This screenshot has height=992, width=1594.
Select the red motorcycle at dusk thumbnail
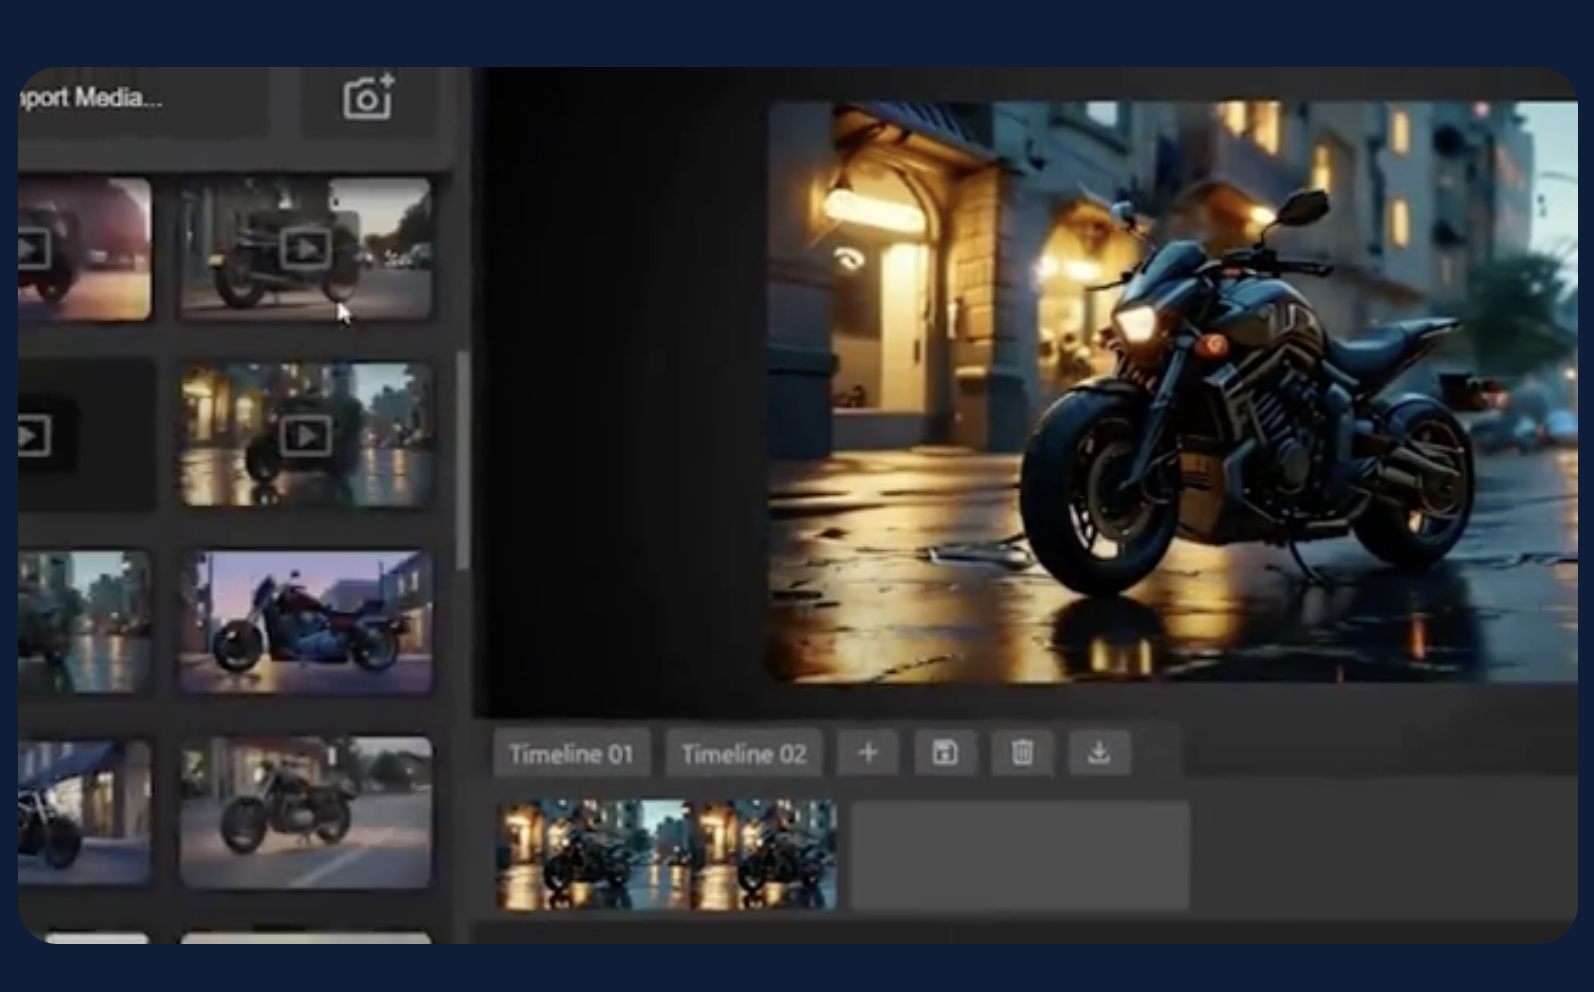pyautogui.click(x=306, y=622)
